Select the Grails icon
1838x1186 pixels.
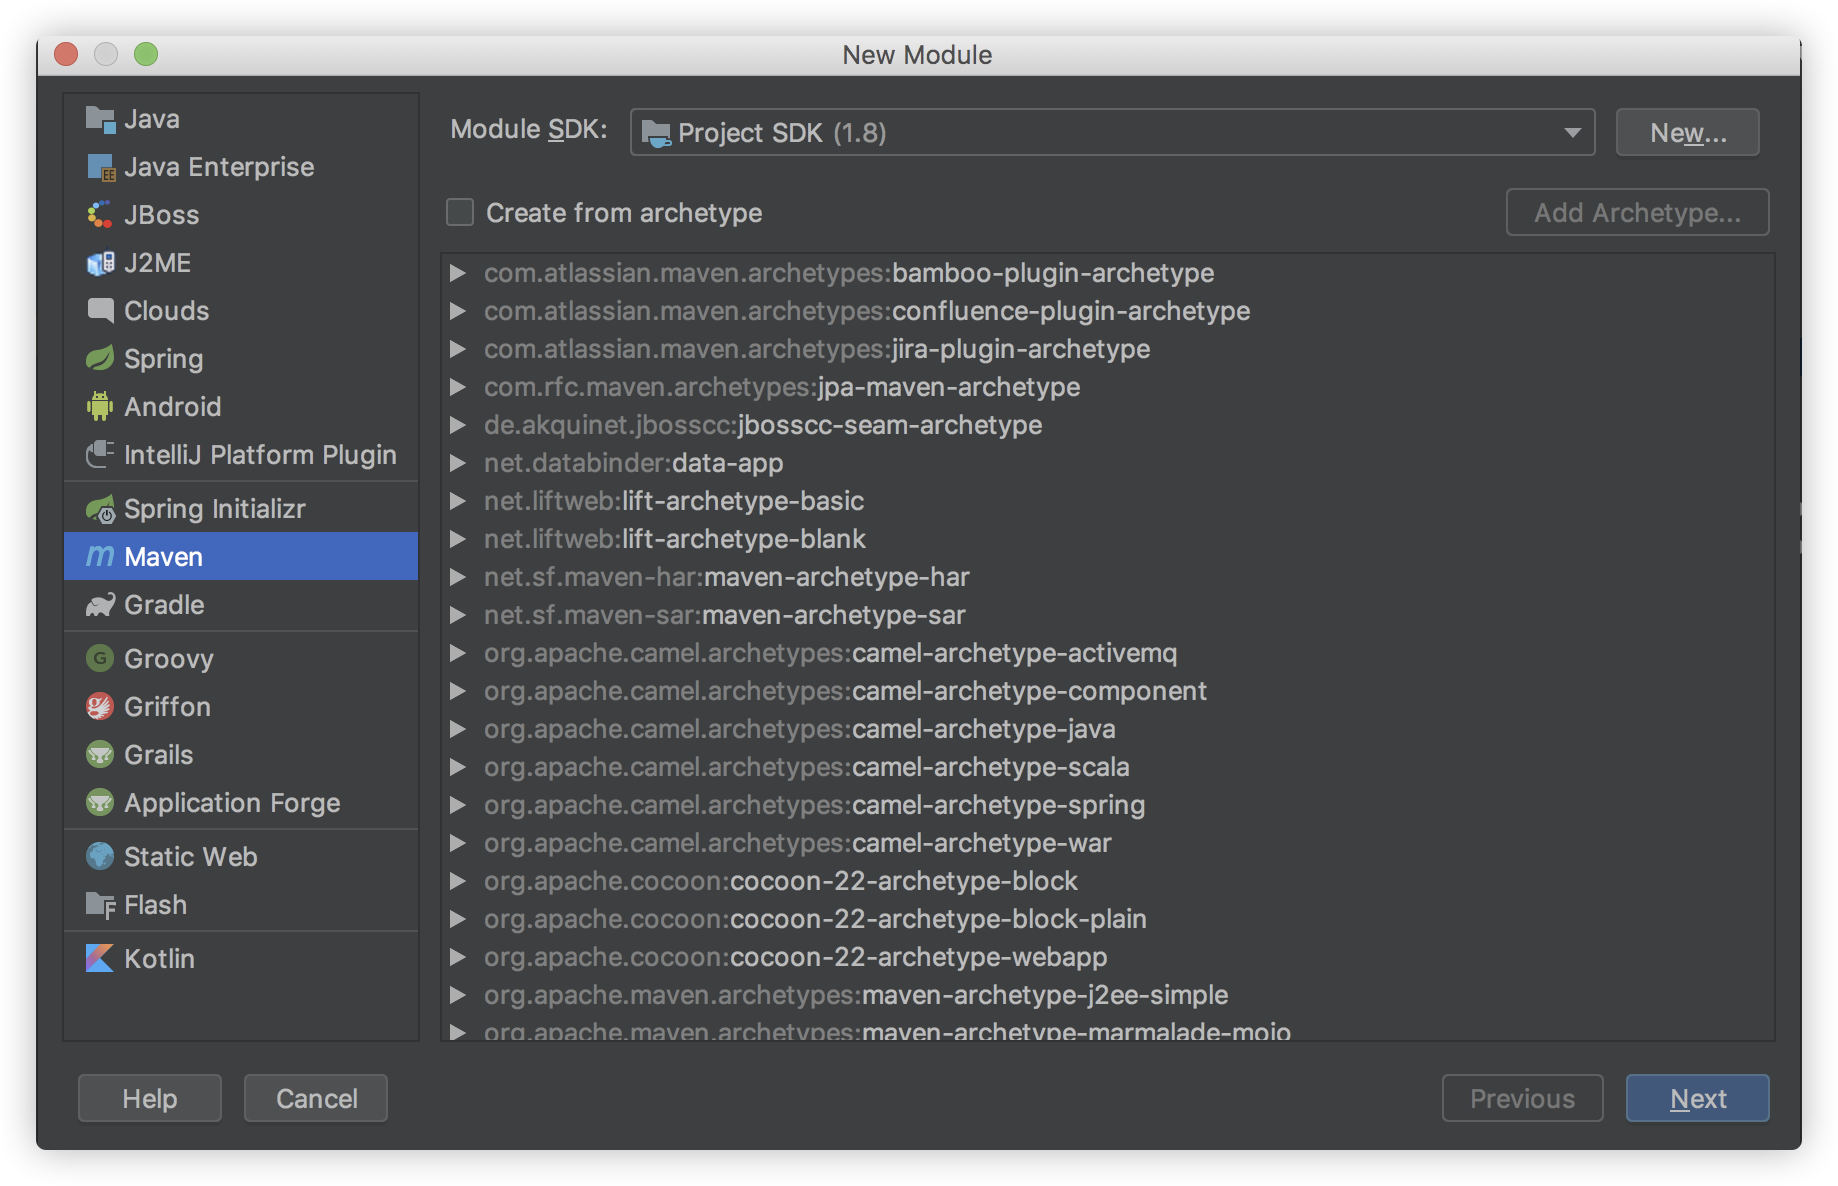click(100, 755)
